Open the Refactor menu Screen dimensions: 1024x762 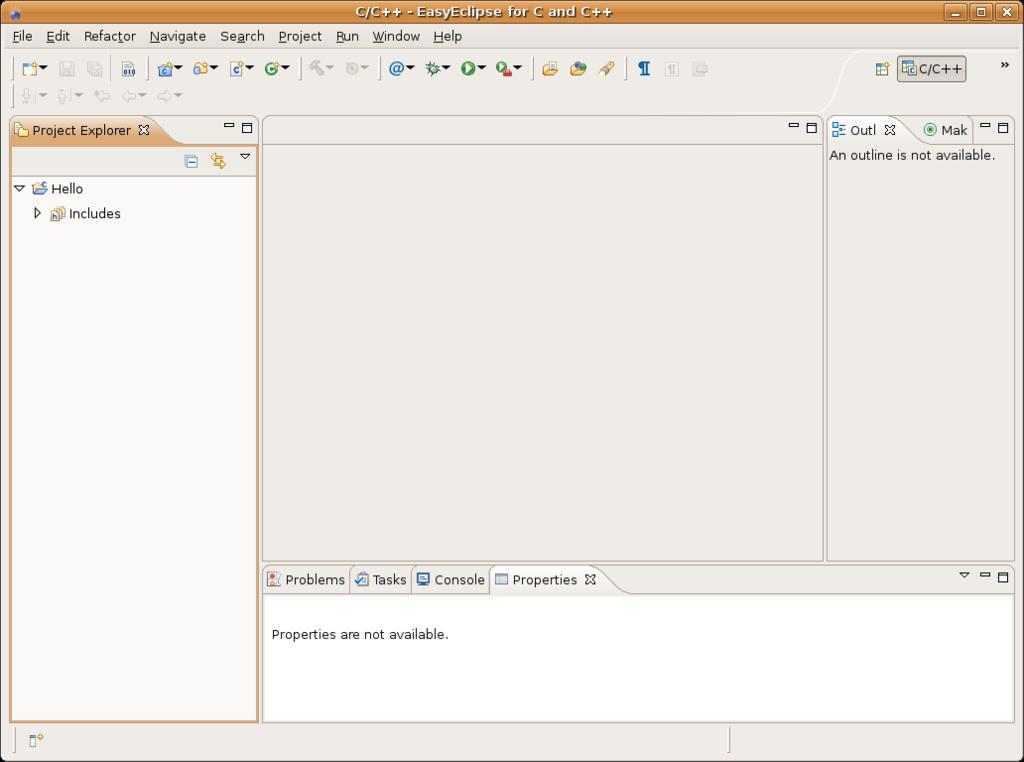click(x=109, y=36)
